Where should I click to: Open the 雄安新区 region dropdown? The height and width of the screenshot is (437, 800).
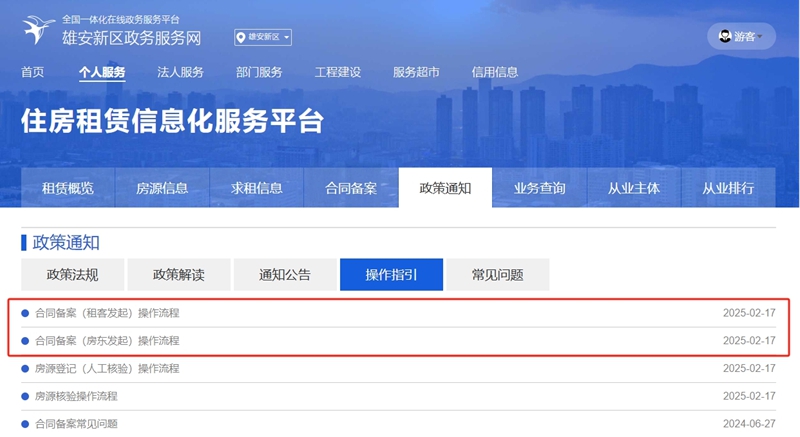tap(263, 38)
